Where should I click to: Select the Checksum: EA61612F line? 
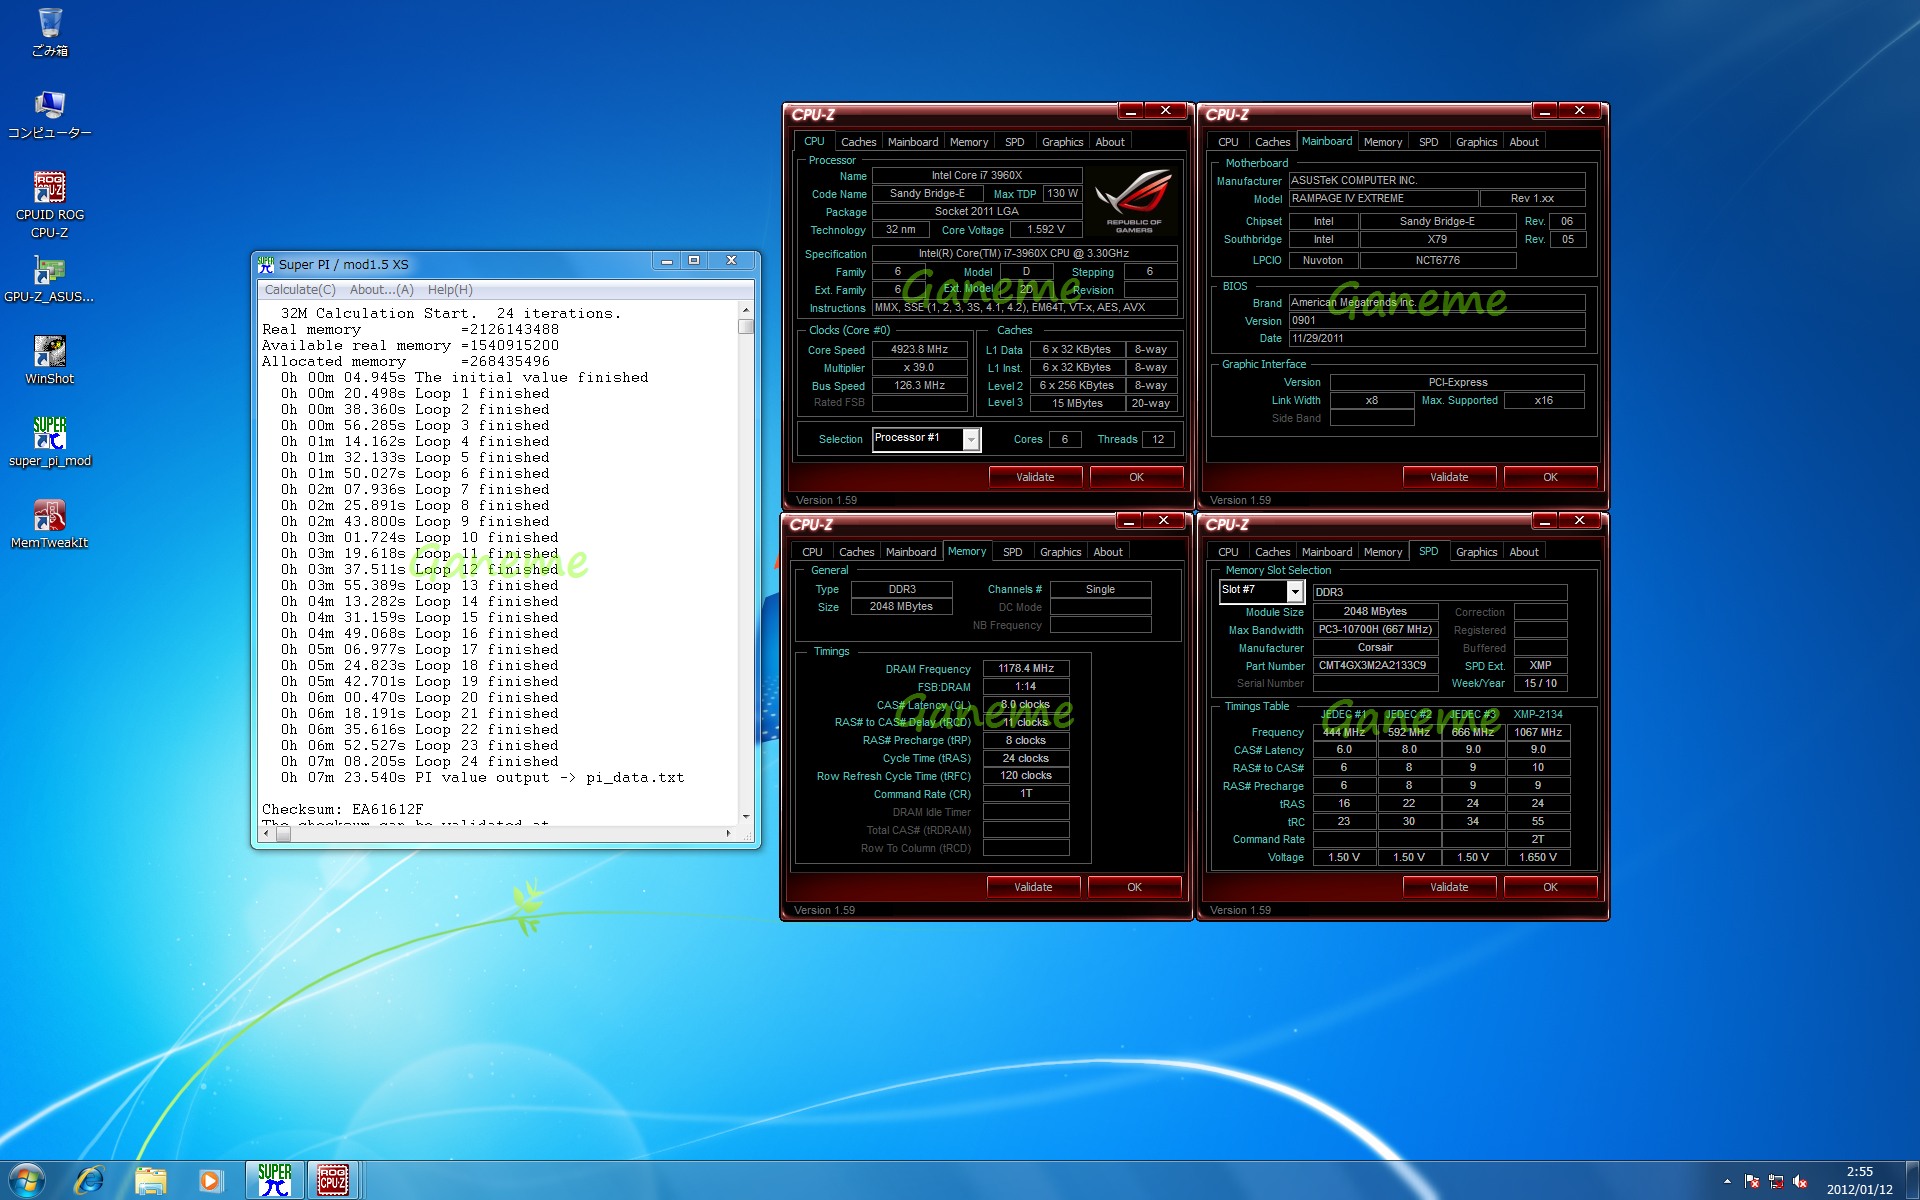(x=343, y=810)
